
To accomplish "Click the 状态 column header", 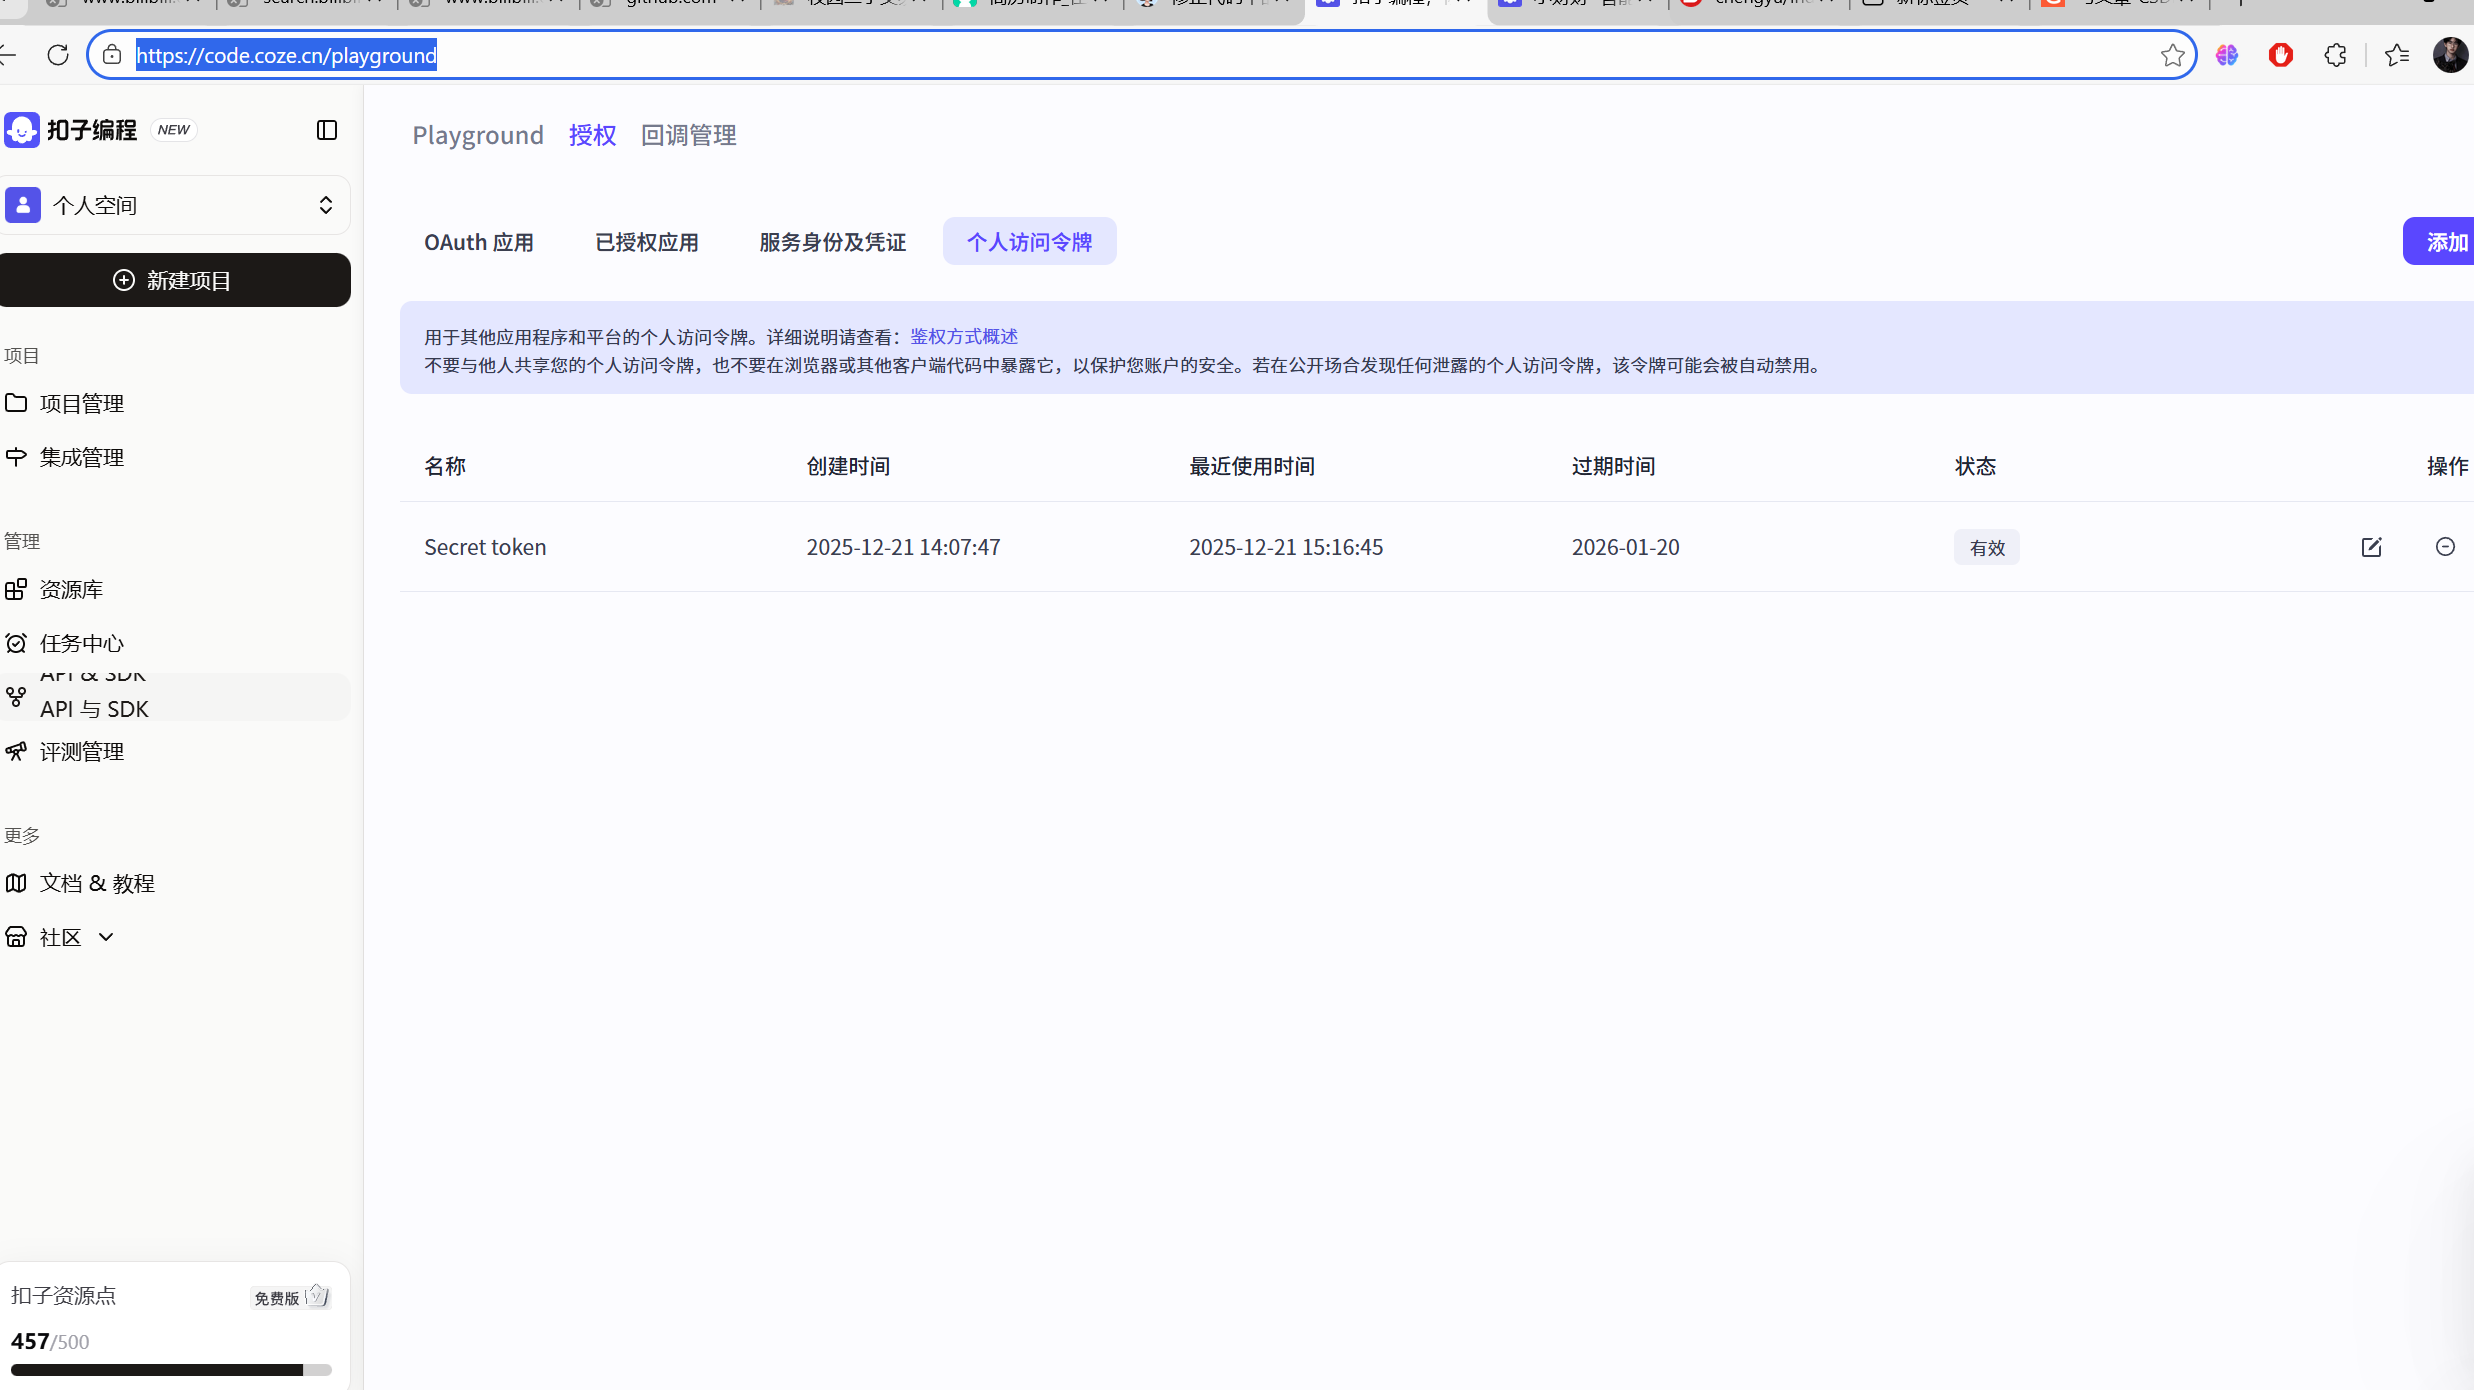I will [1975, 466].
